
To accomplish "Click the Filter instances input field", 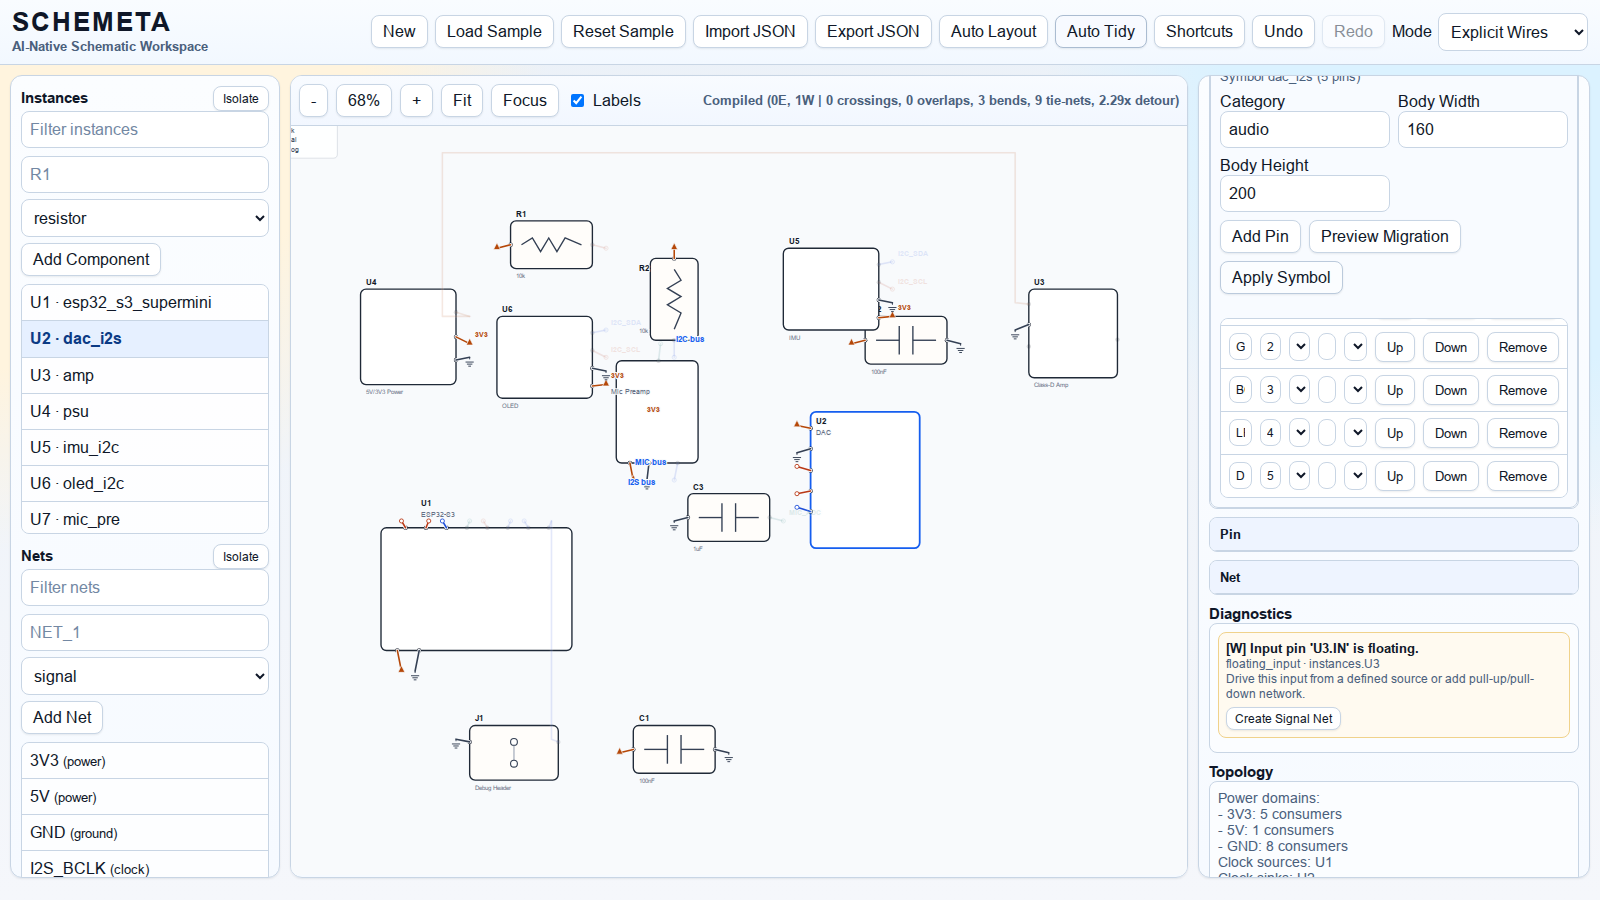I will coord(145,130).
